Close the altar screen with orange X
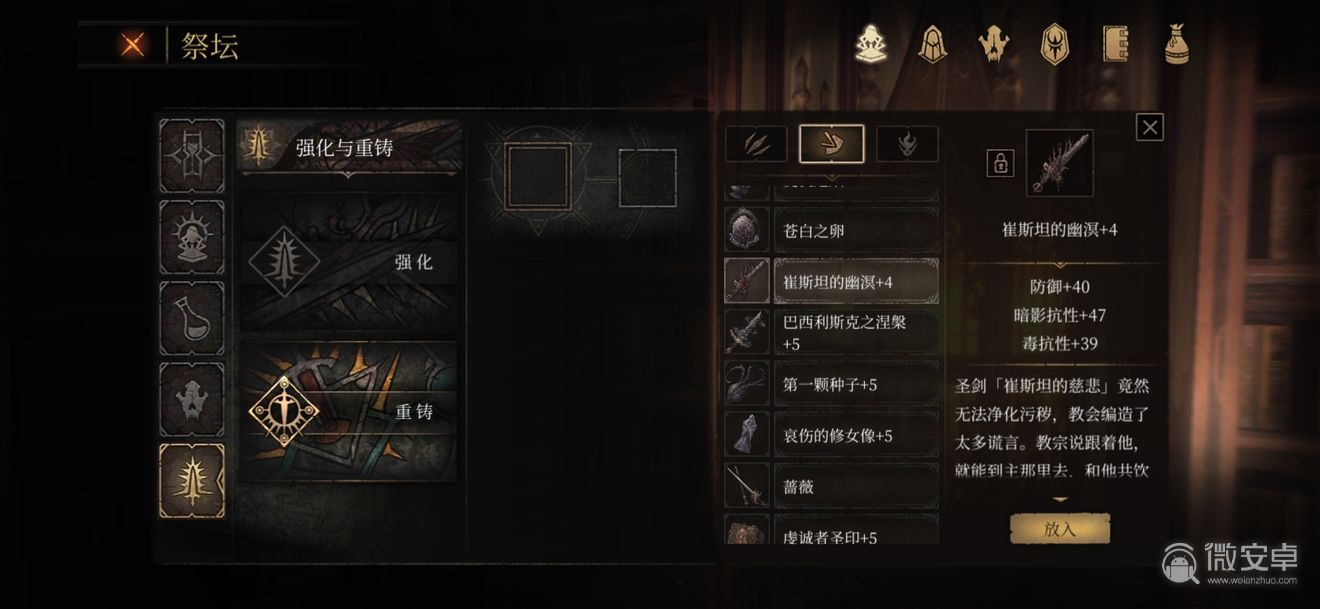 point(133,45)
